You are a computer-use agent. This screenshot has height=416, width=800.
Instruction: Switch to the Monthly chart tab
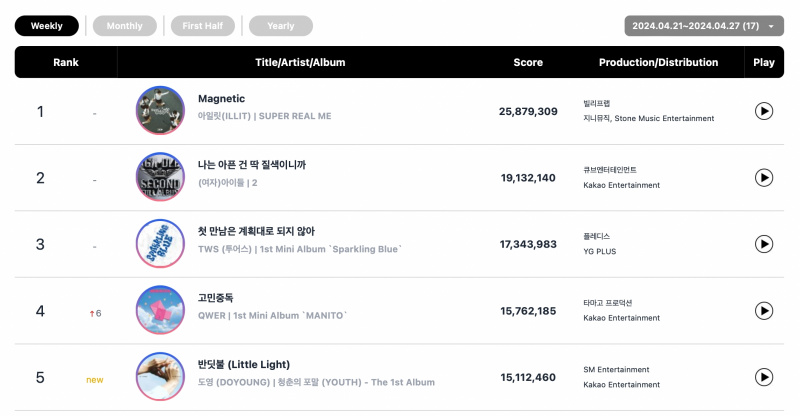124,26
